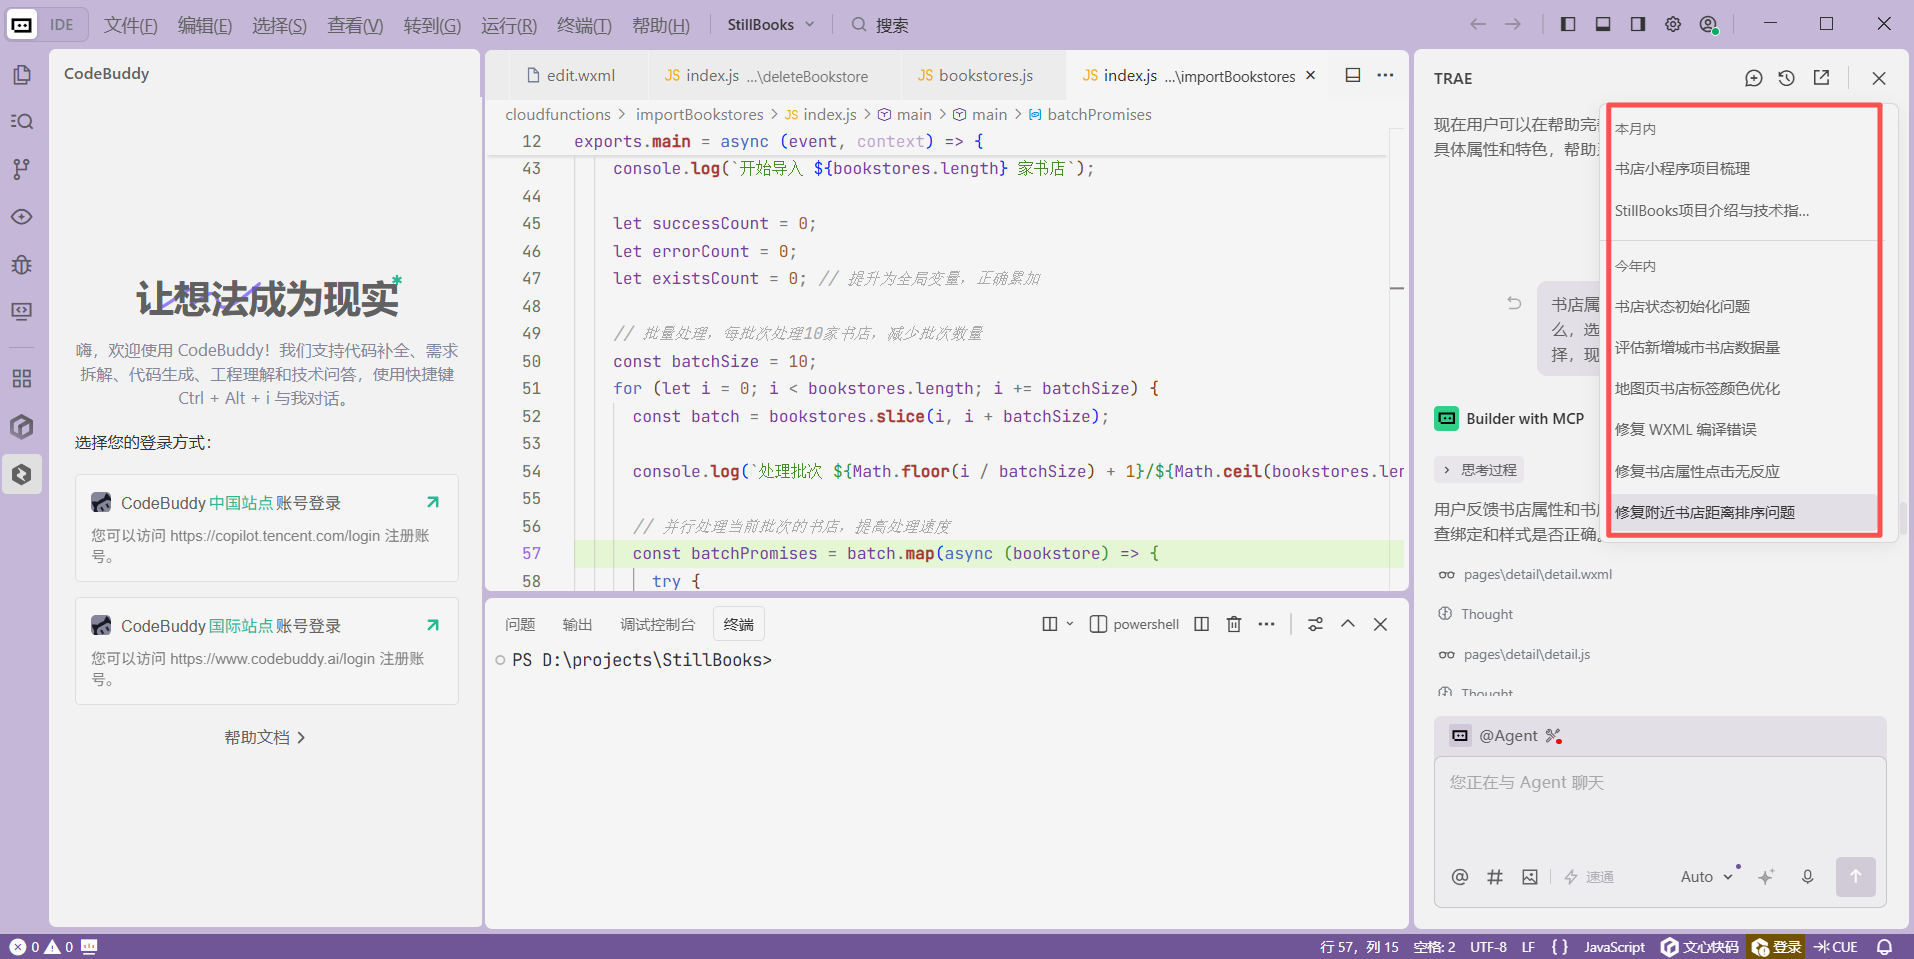Click the prompt enhance sparkle icon
Image resolution: width=1914 pixels, height=959 pixels.
point(1766,877)
